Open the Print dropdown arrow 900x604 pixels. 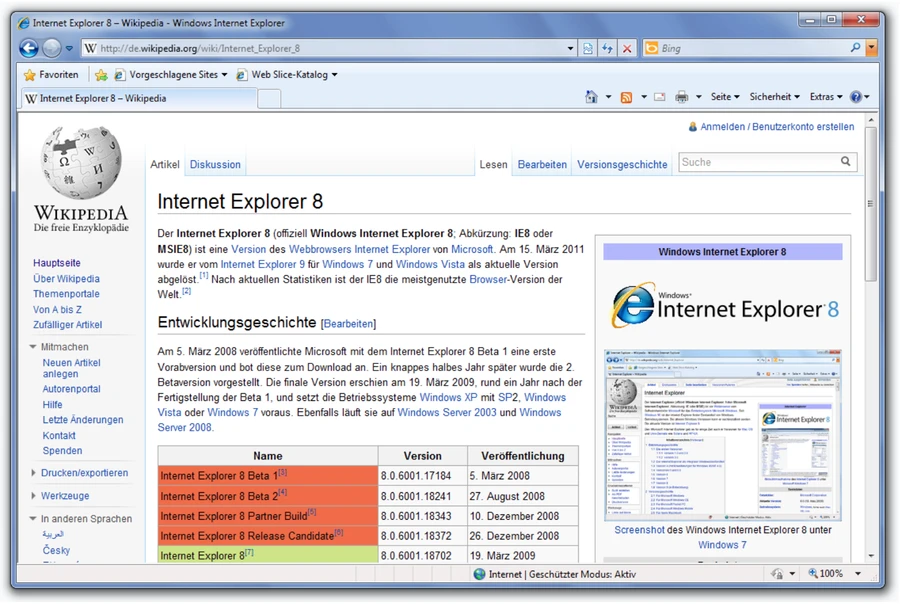[699, 97]
